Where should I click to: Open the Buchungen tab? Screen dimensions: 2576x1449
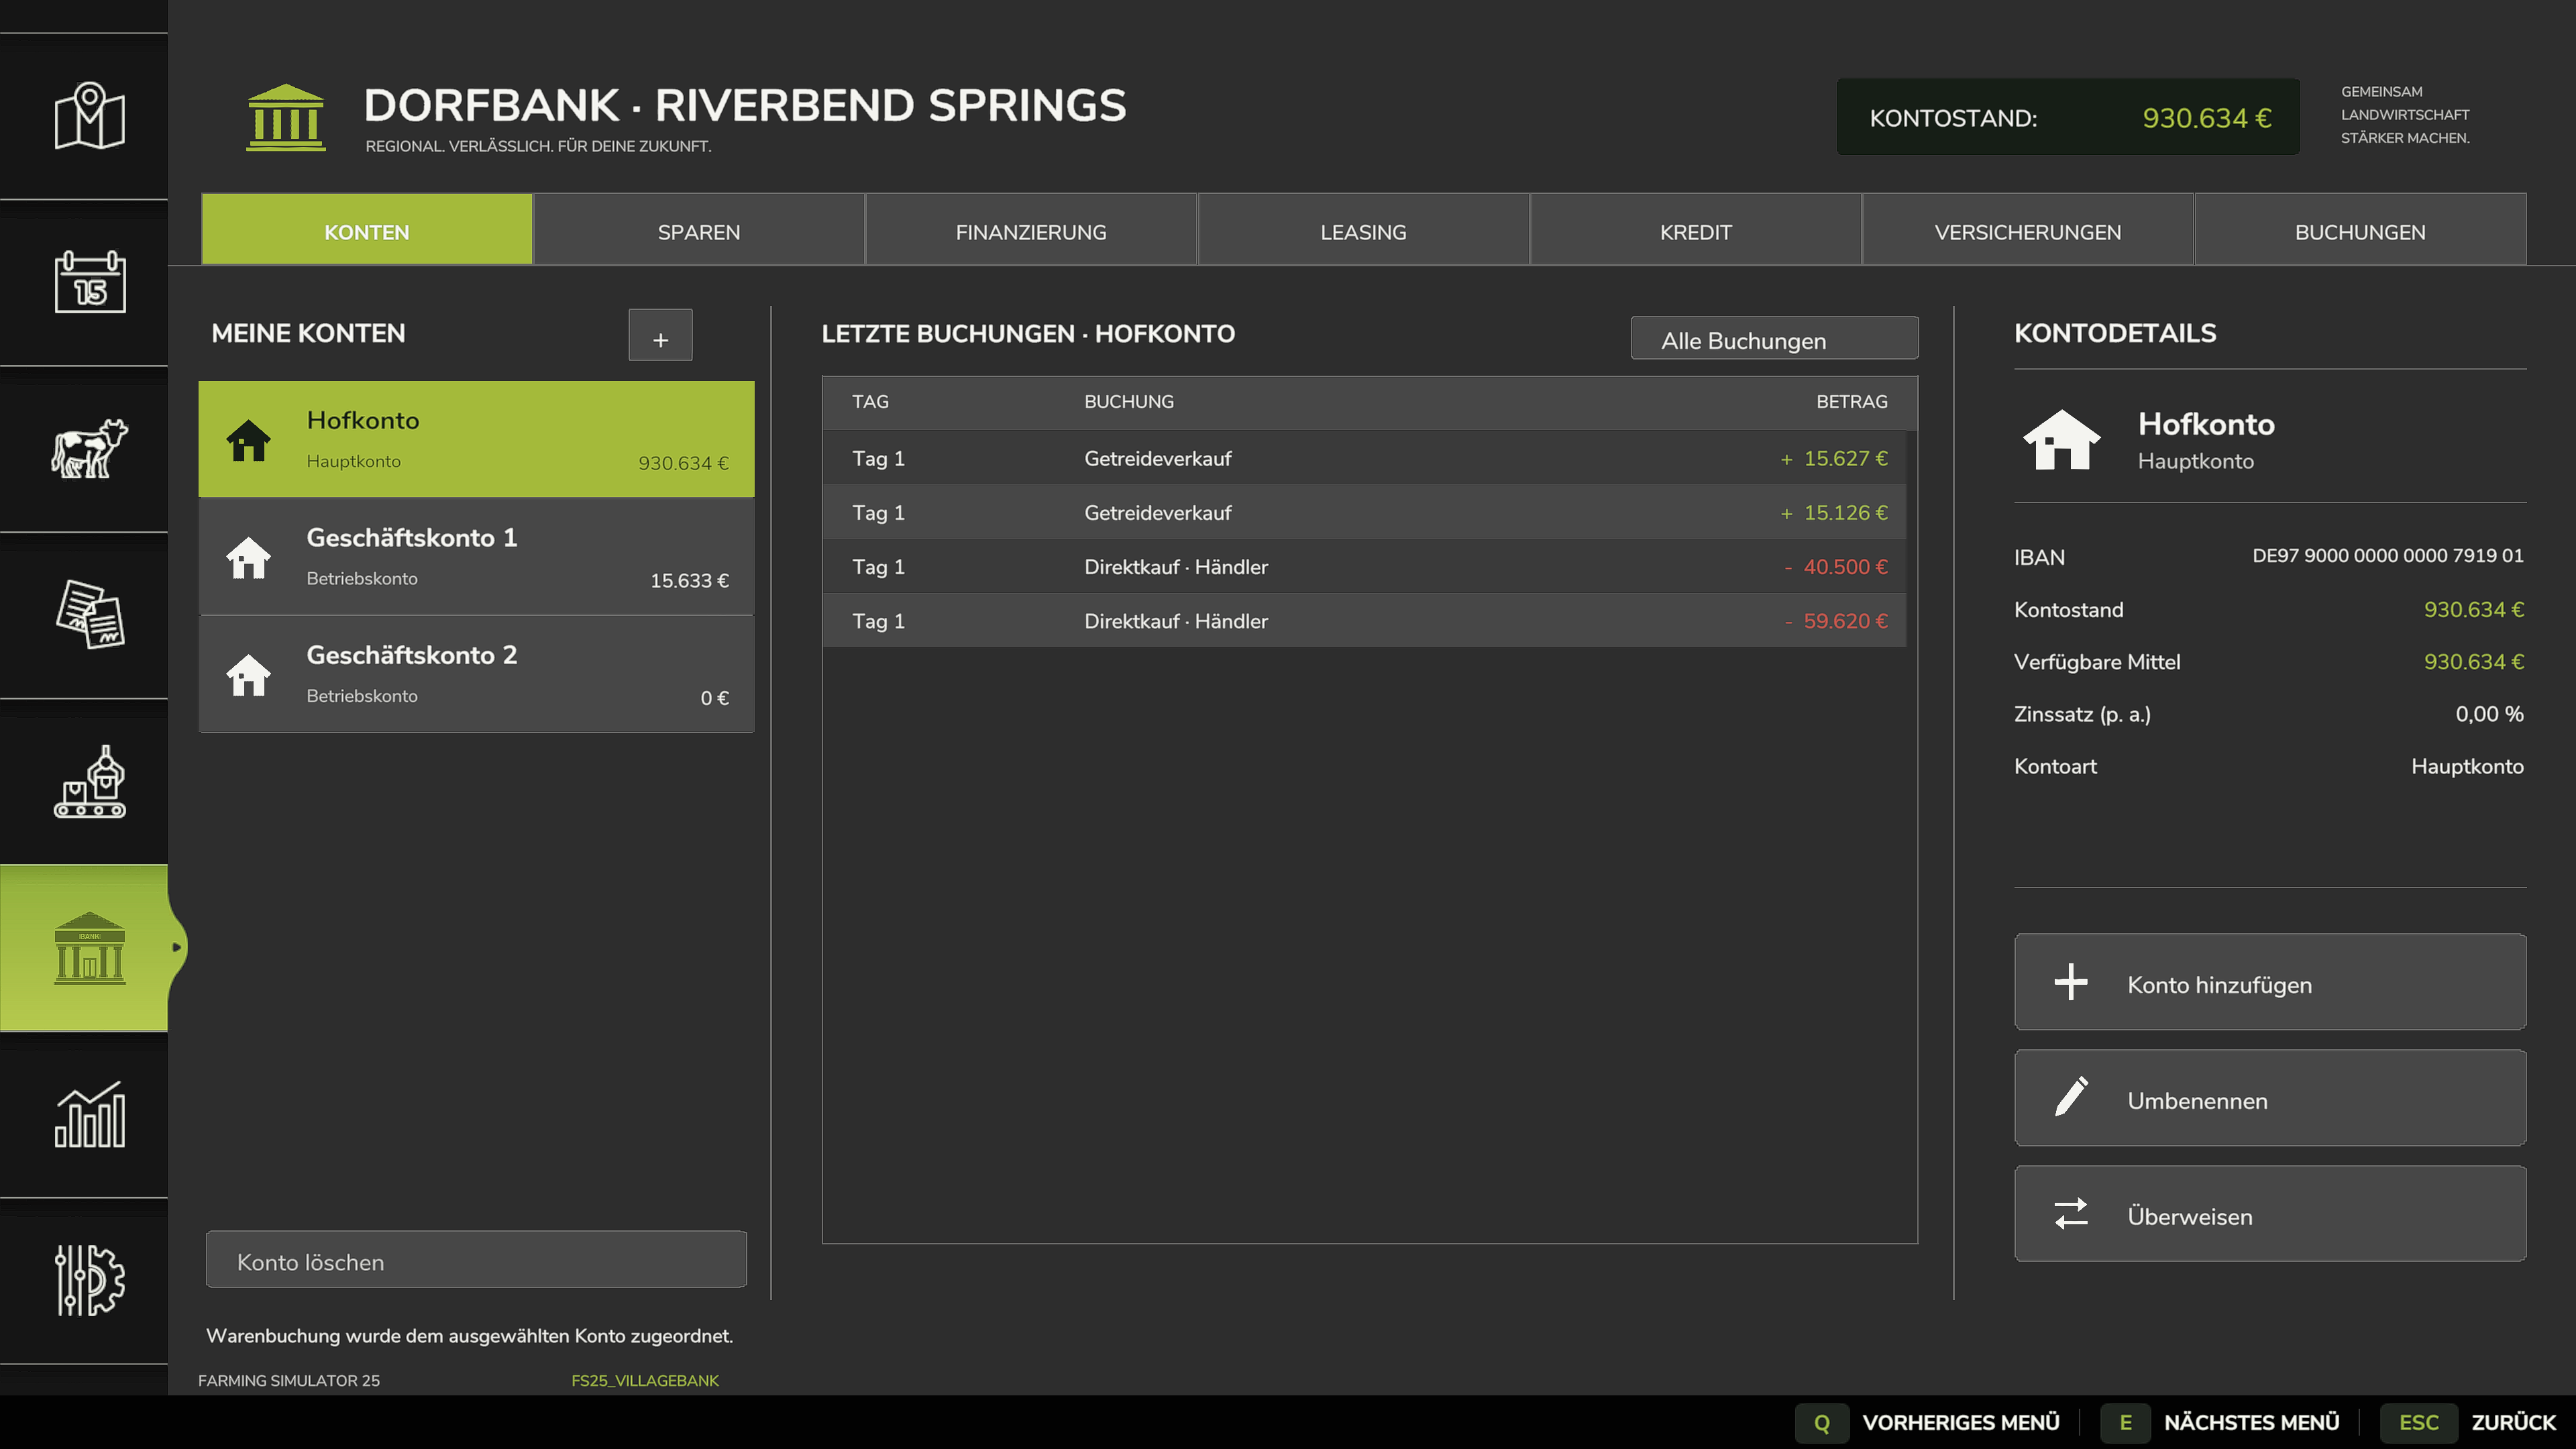(2360, 229)
